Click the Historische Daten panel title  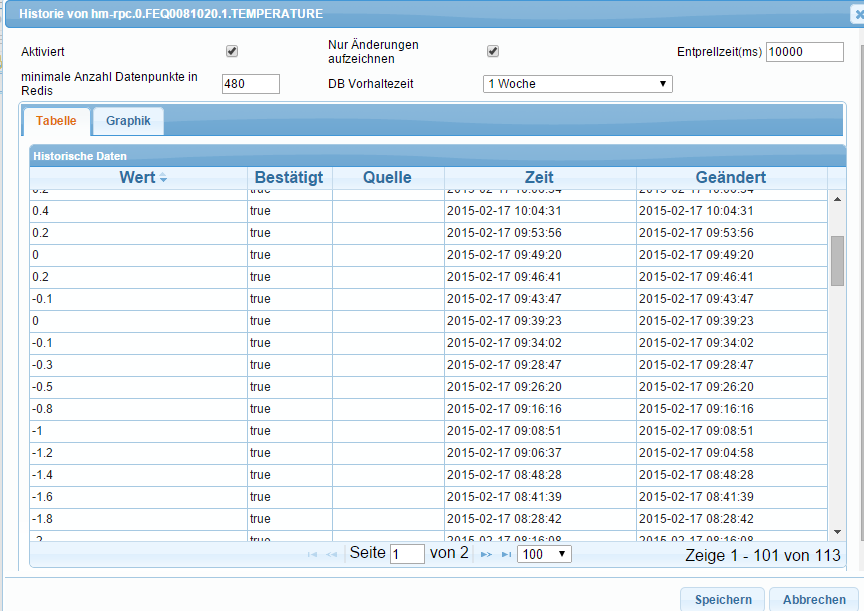(80, 156)
